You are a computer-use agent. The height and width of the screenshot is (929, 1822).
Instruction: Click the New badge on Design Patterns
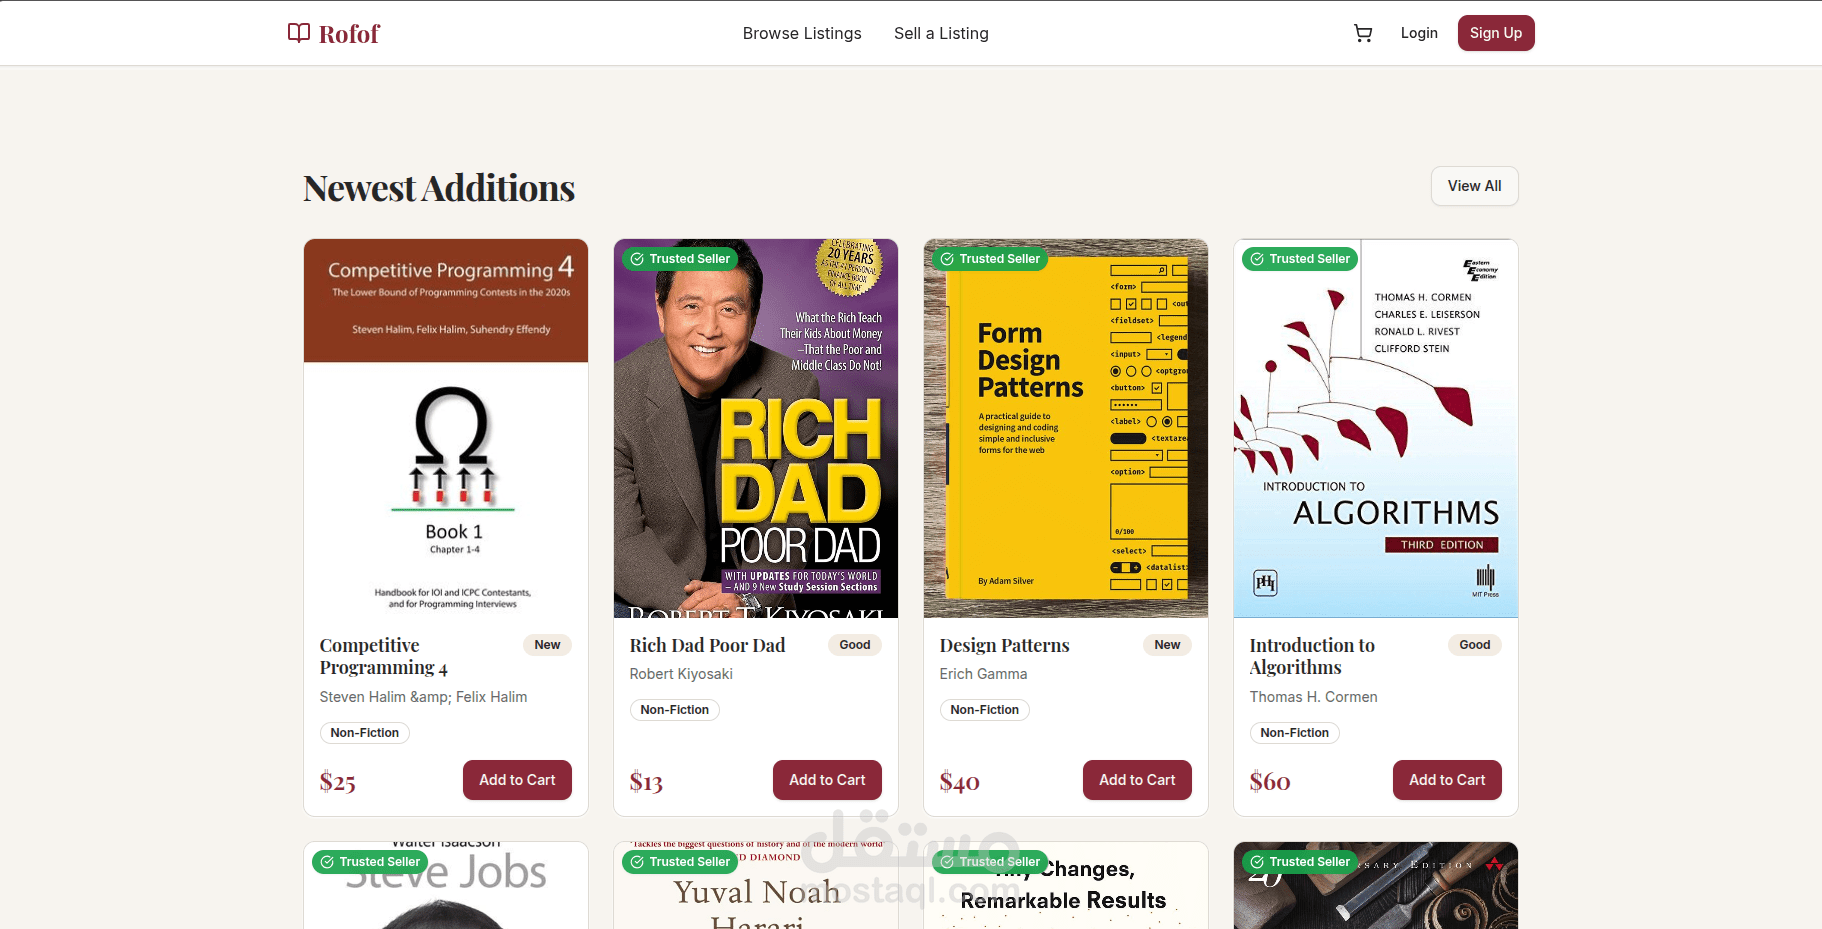[x=1167, y=645]
